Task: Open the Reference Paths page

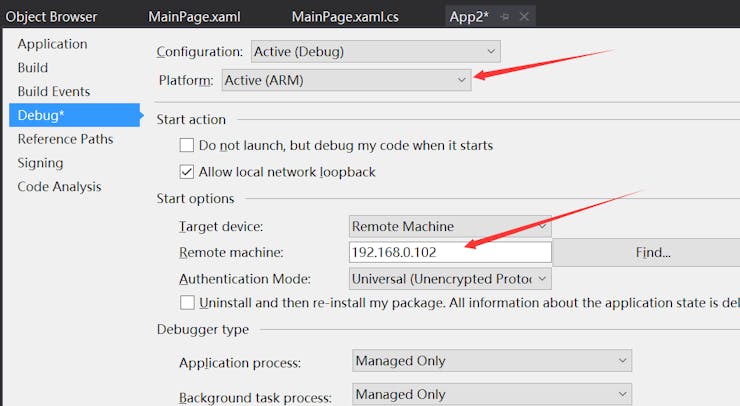Action: (65, 139)
